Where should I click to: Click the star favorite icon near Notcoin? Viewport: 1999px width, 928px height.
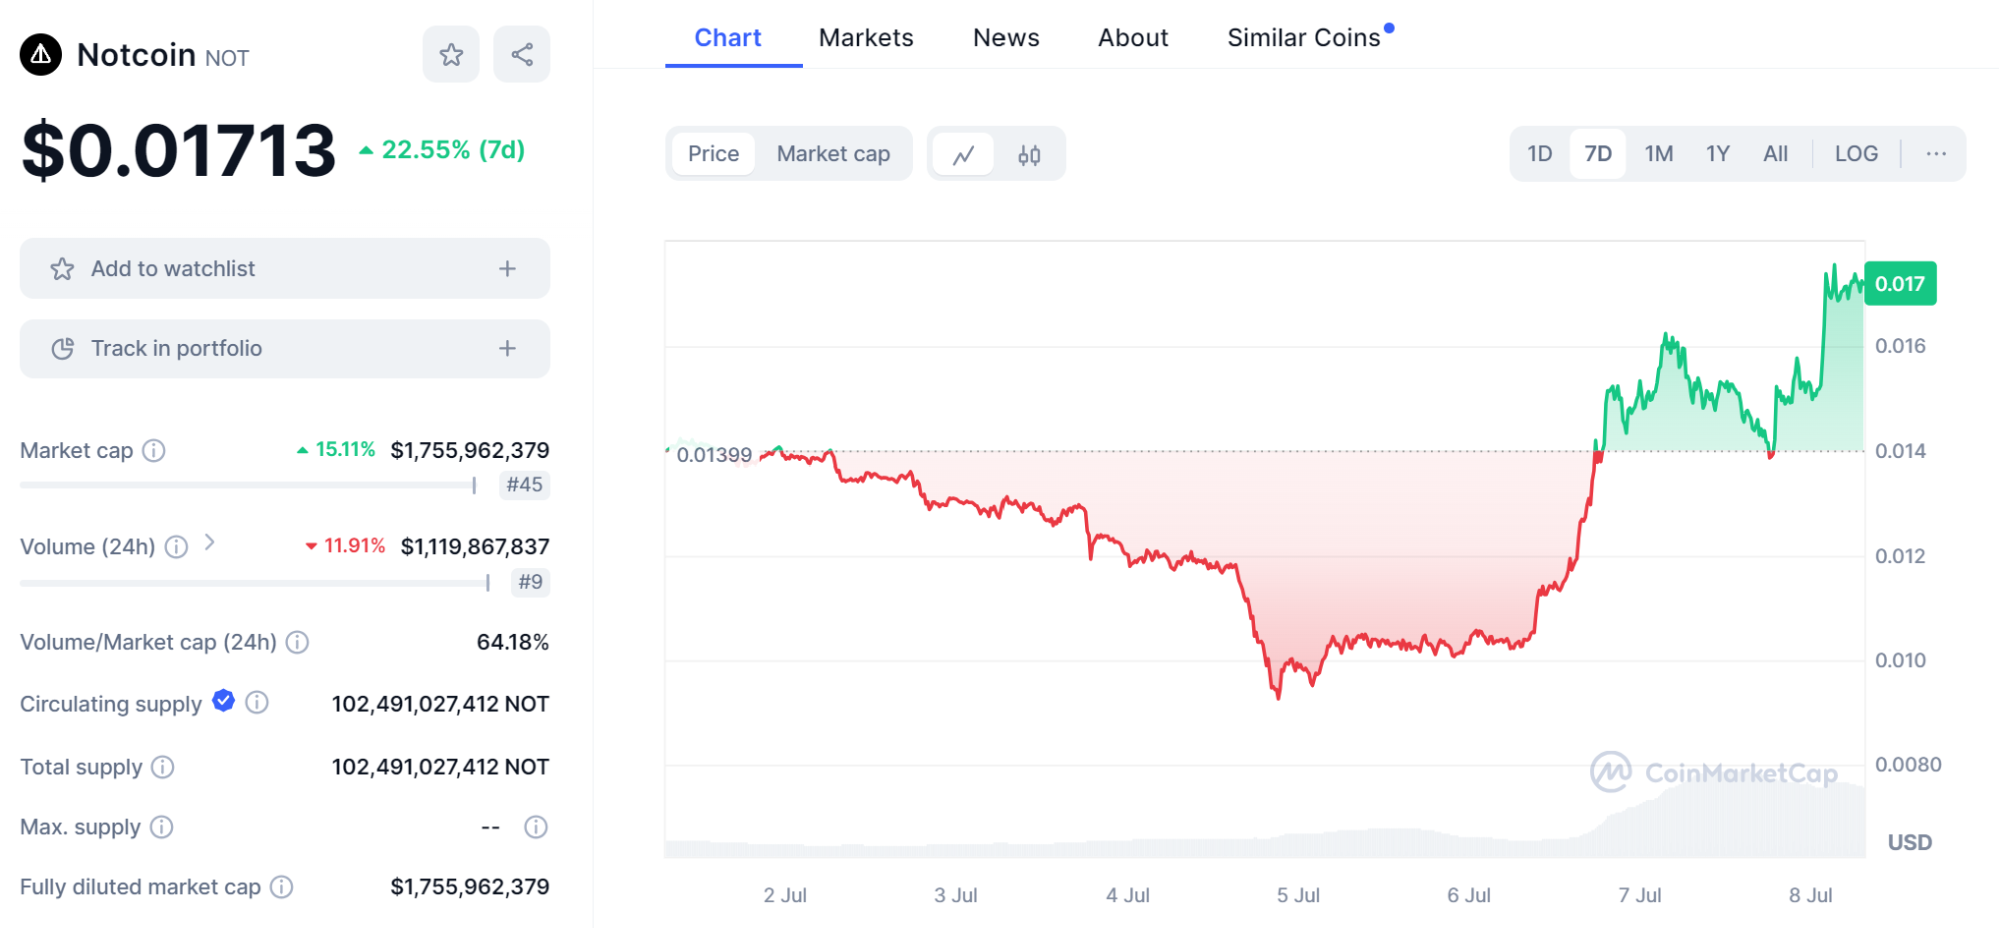tap(451, 54)
